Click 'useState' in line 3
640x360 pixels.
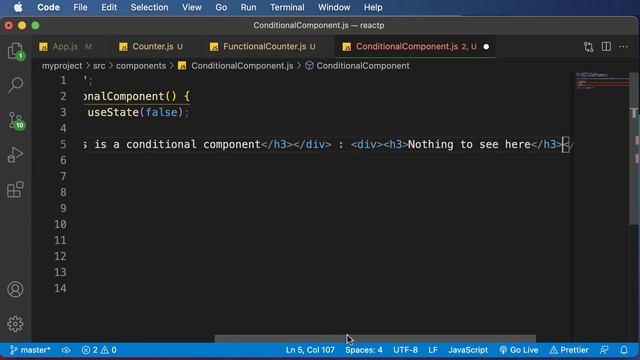point(113,112)
